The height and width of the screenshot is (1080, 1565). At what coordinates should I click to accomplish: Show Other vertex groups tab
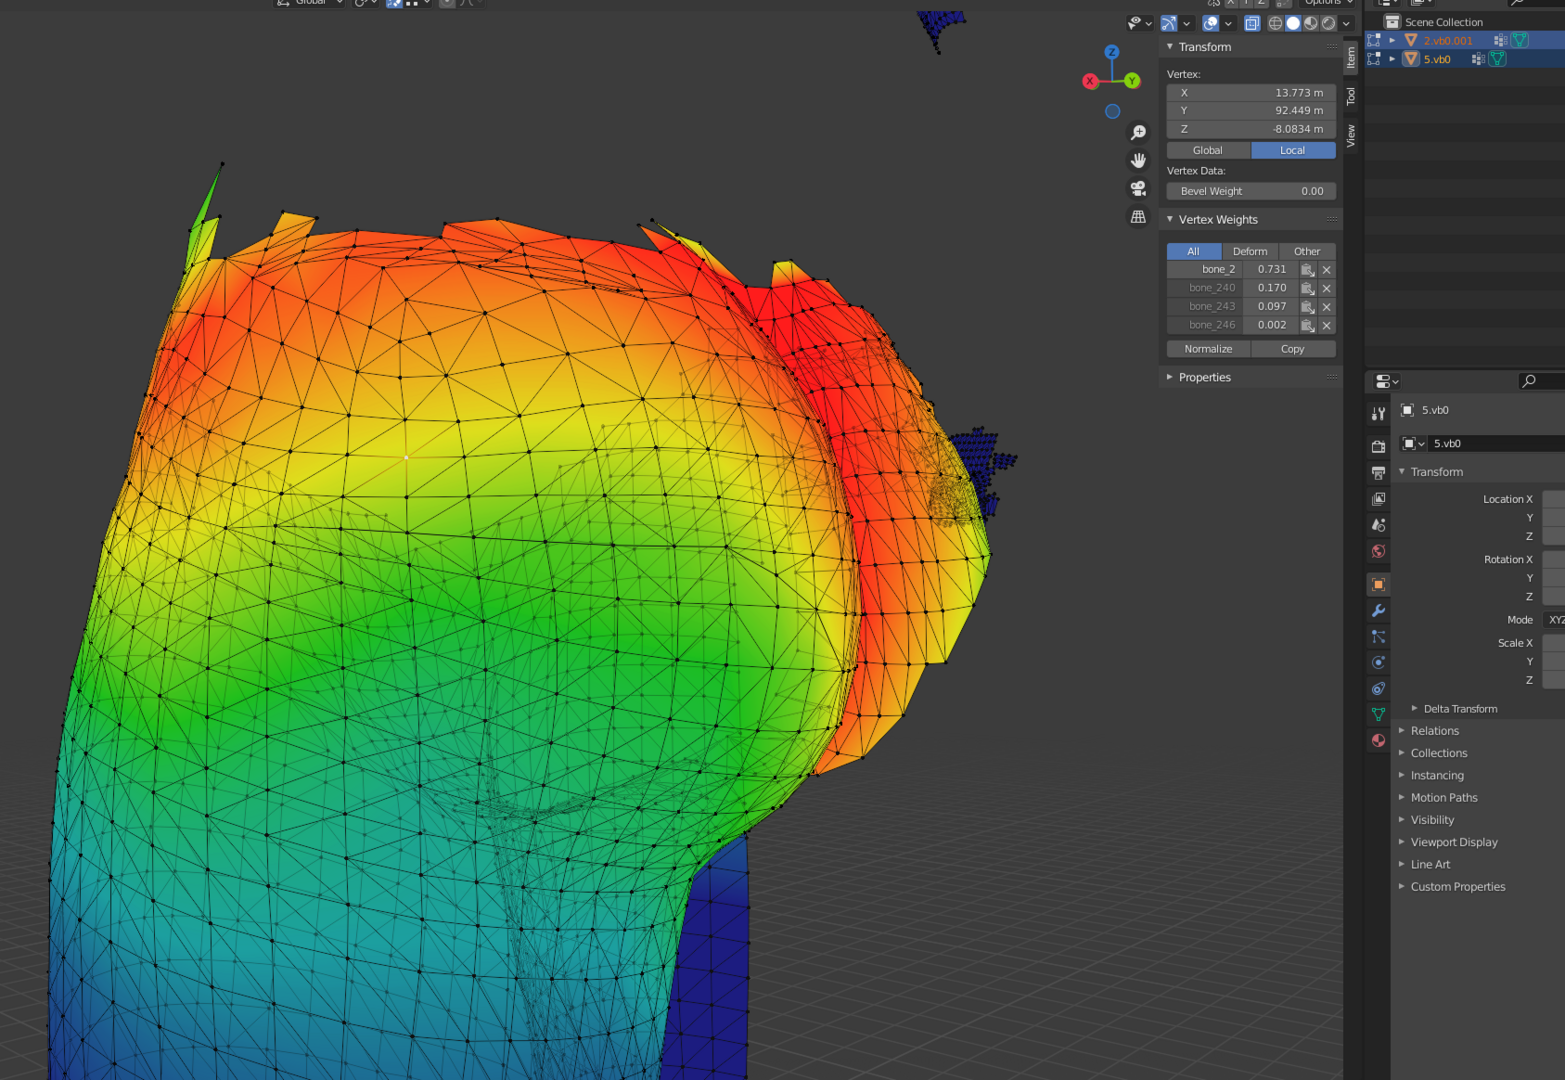pos(1307,251)
